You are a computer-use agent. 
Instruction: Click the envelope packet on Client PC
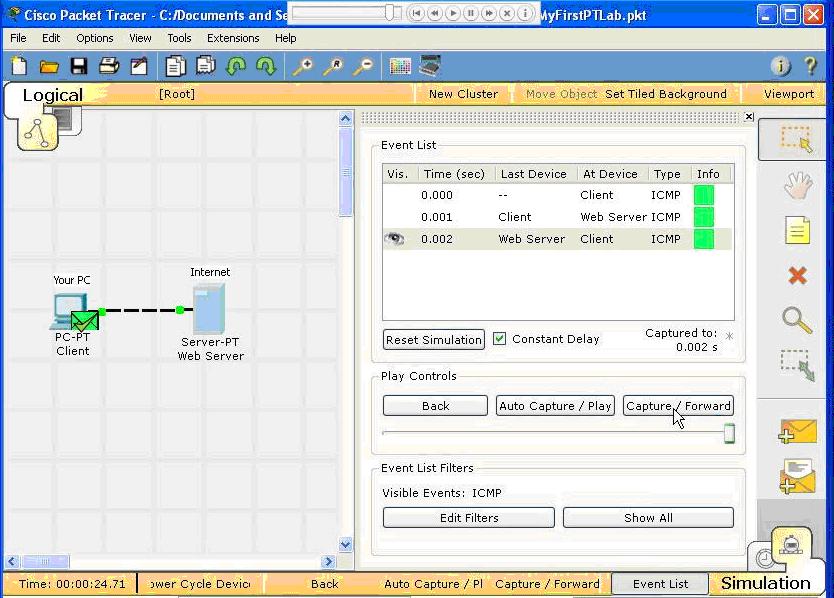(x=85, y=321)
